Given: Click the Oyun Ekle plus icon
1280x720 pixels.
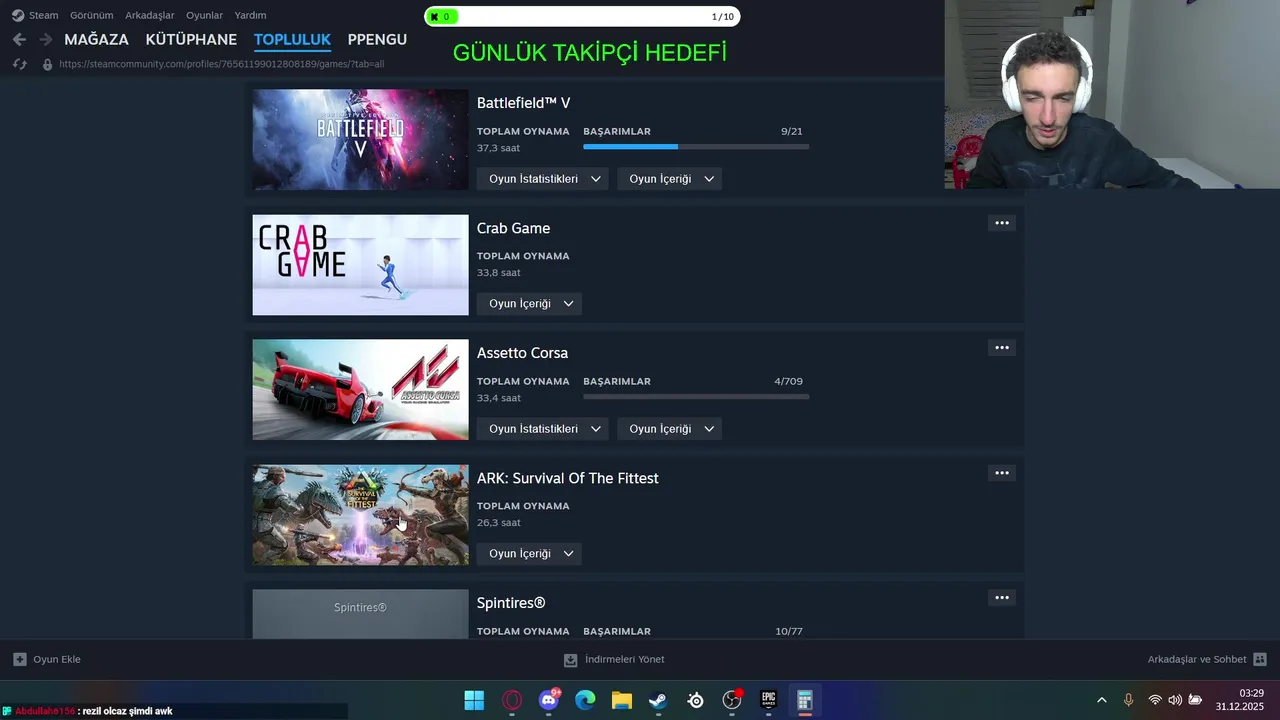Looking at the screenshot, I should (19, 659).
